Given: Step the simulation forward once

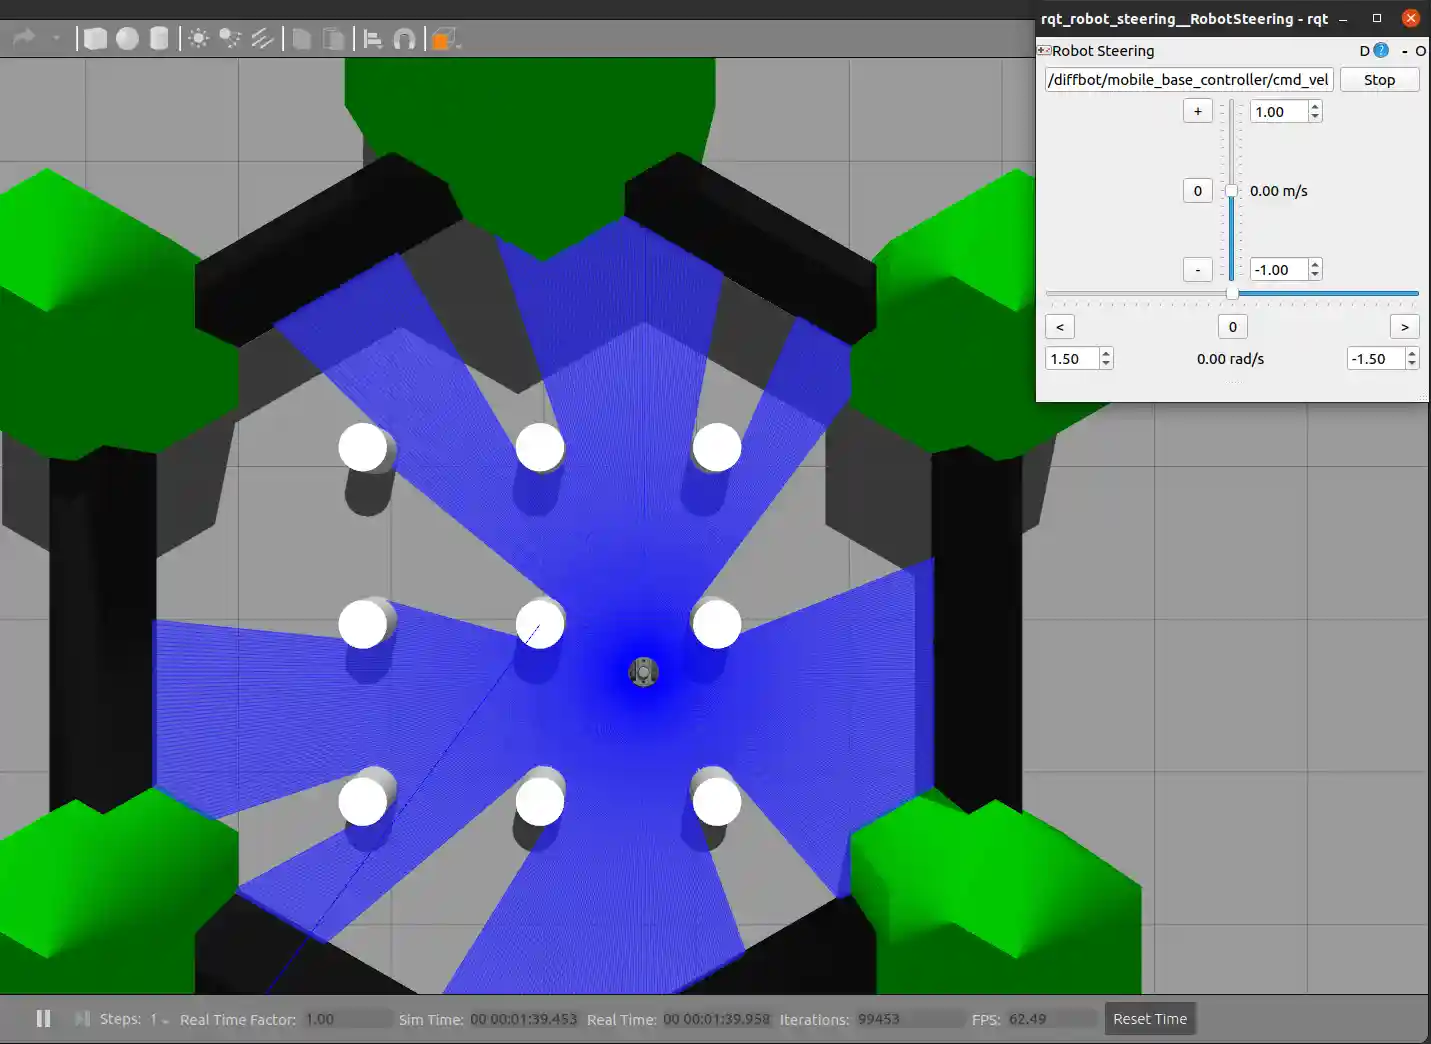Looking at the screenshot, I should point(82,1019).
